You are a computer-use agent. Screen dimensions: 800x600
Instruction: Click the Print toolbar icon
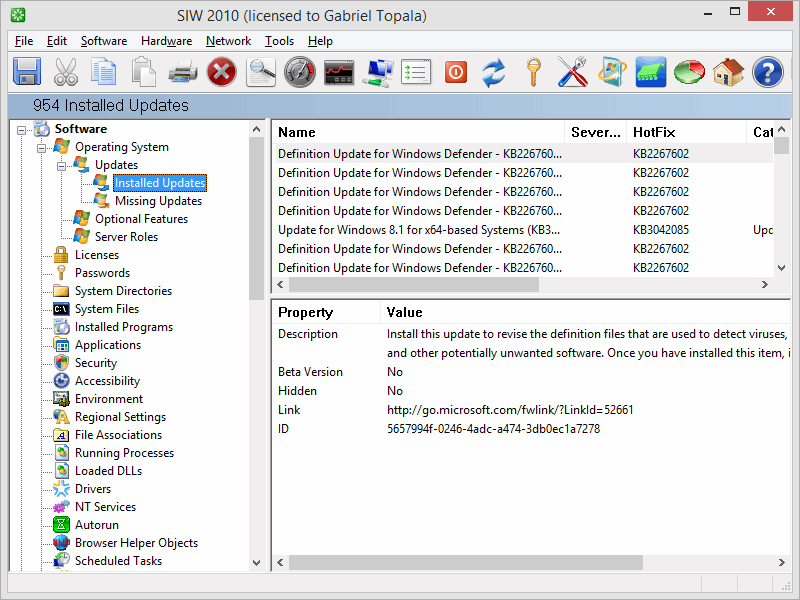[183, 71]
